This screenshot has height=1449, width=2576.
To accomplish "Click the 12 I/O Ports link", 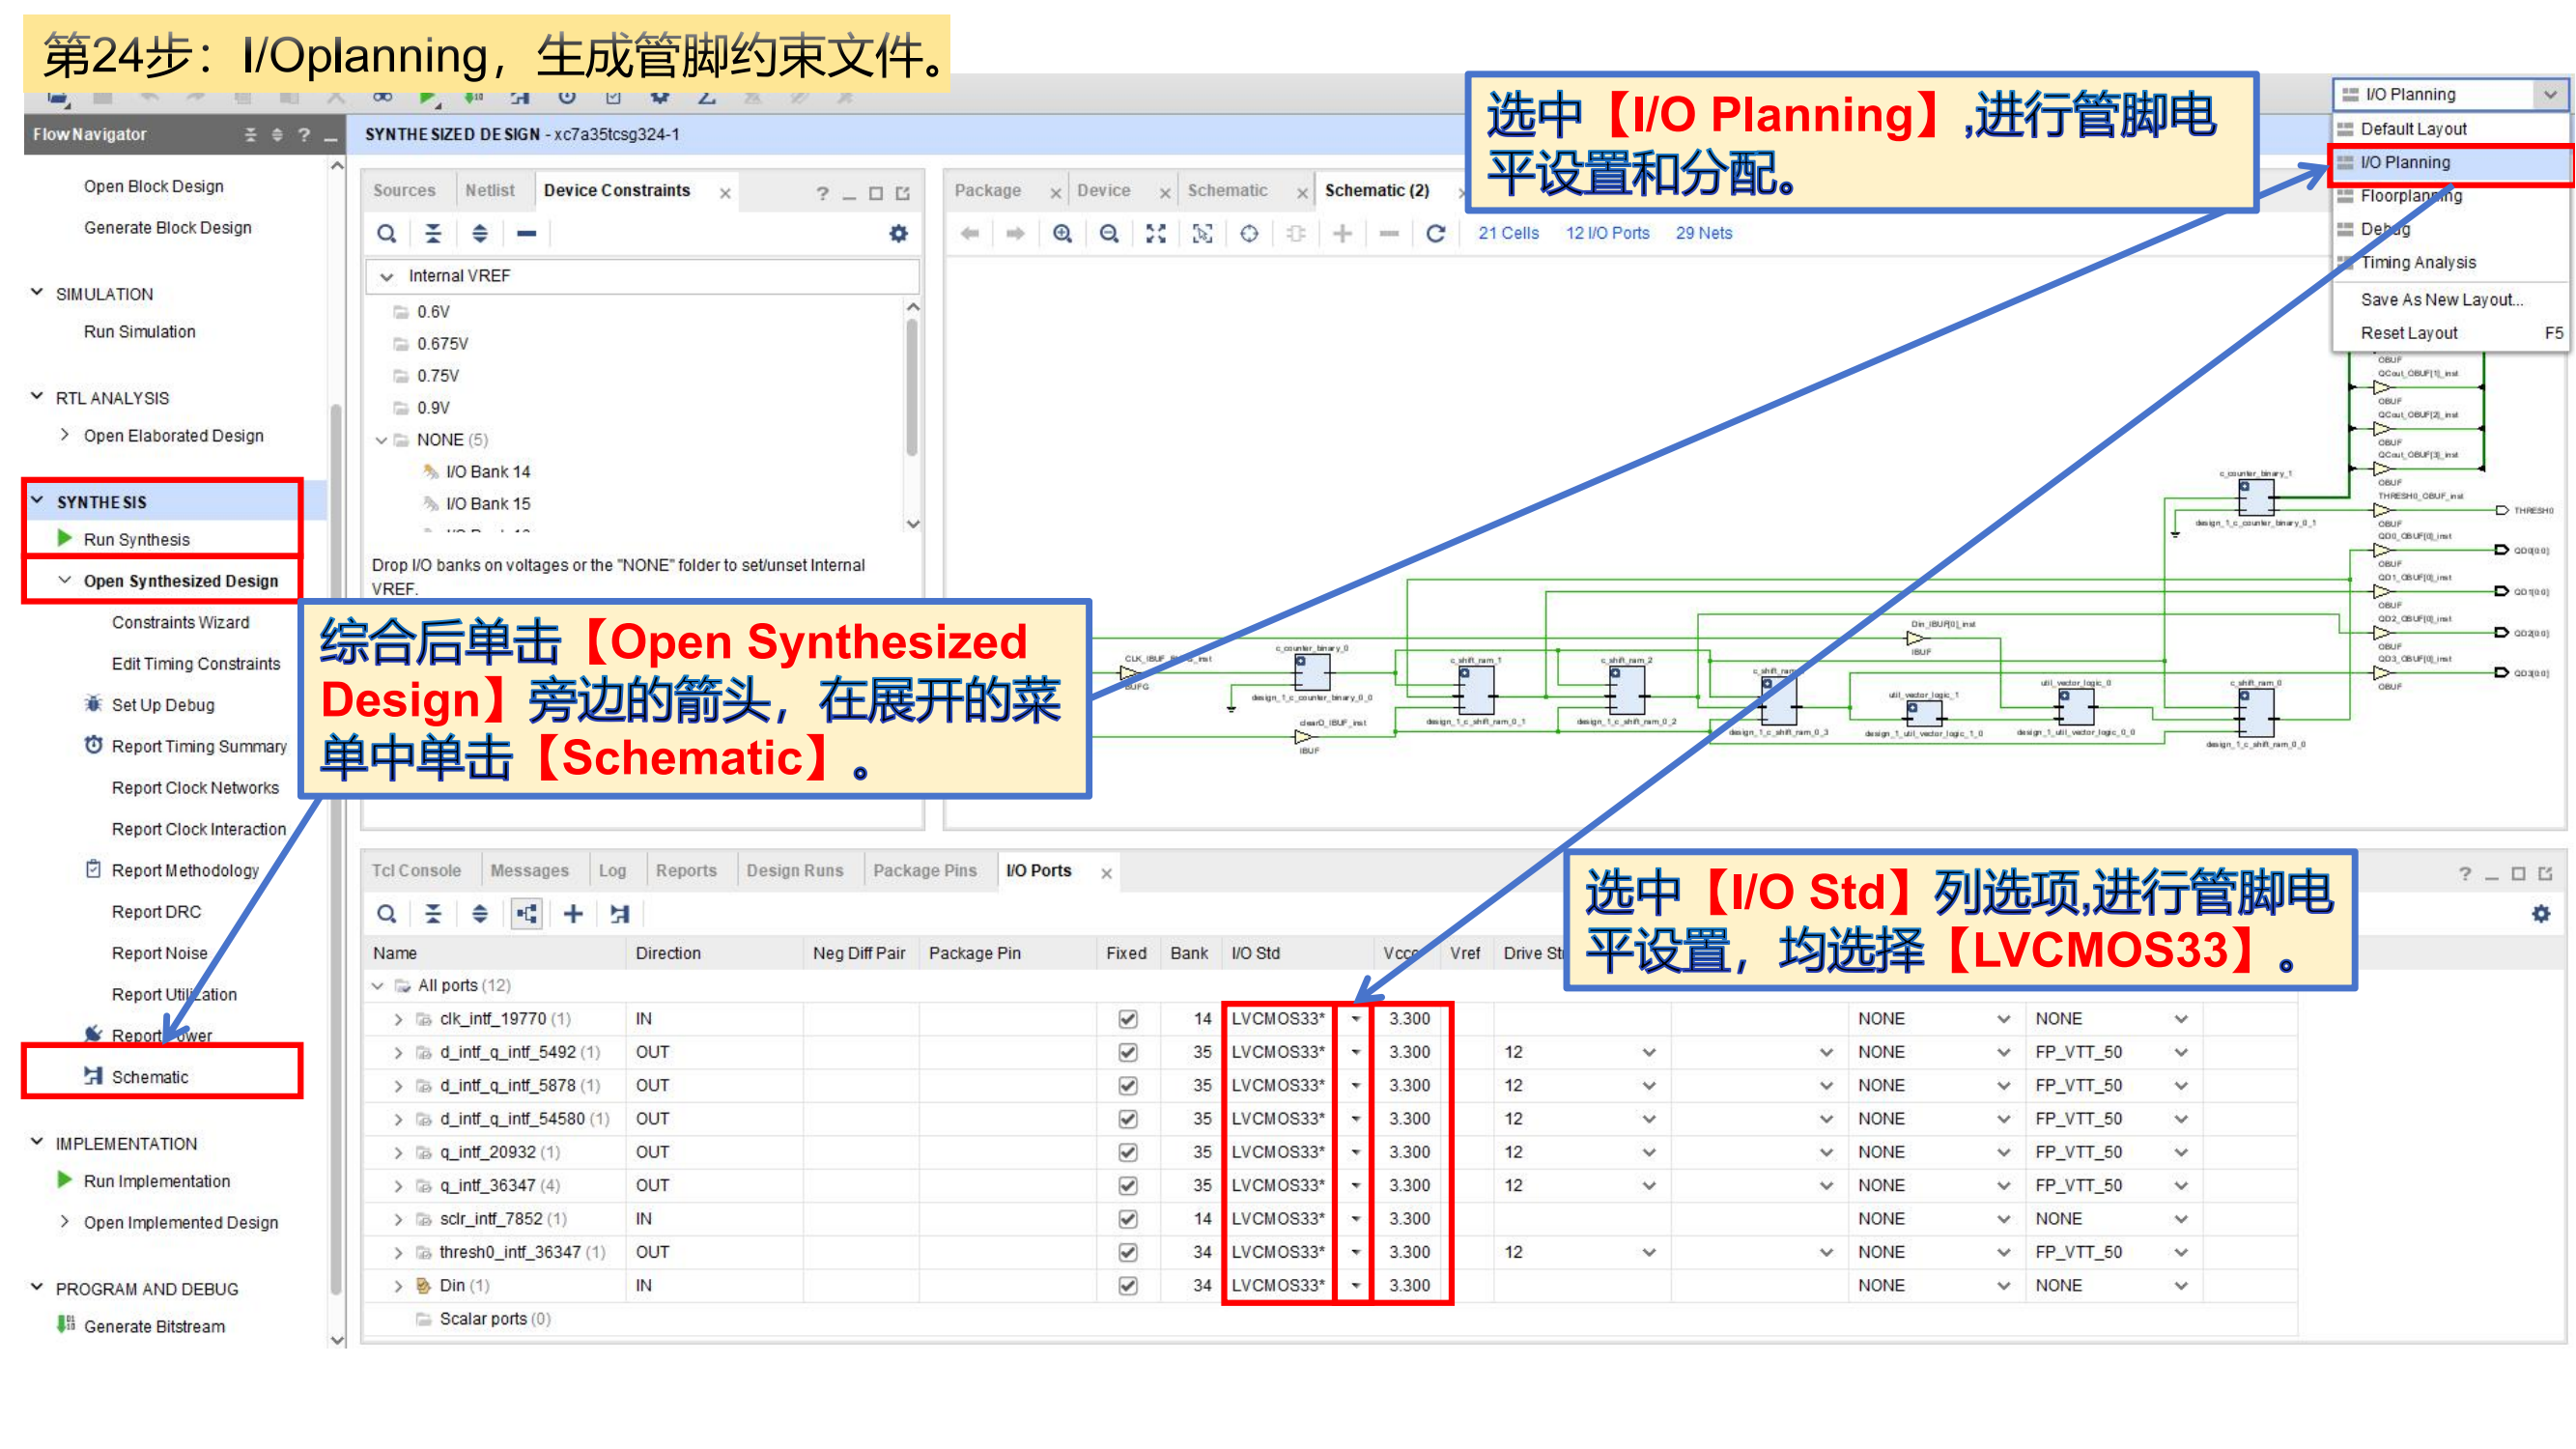I will tap(1607, 233).
